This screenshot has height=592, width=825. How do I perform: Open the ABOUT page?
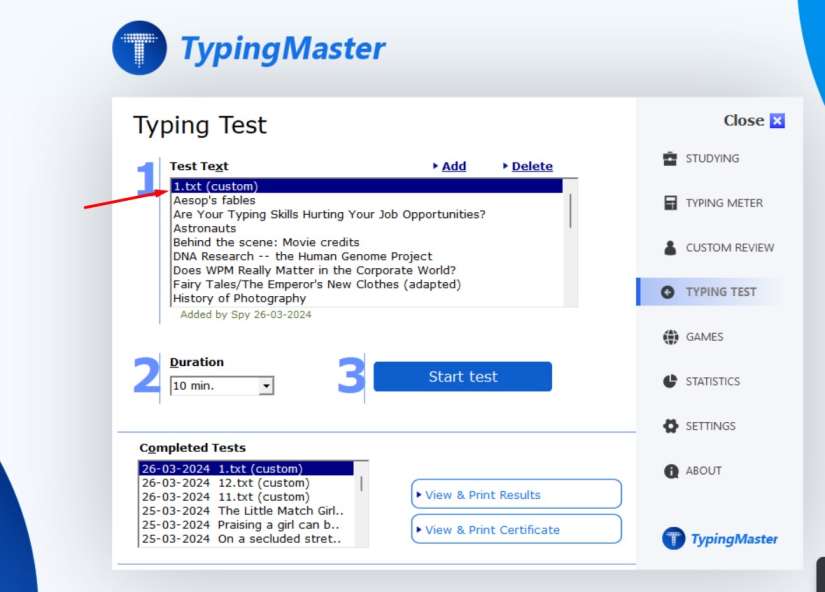(x=703, y=470)
